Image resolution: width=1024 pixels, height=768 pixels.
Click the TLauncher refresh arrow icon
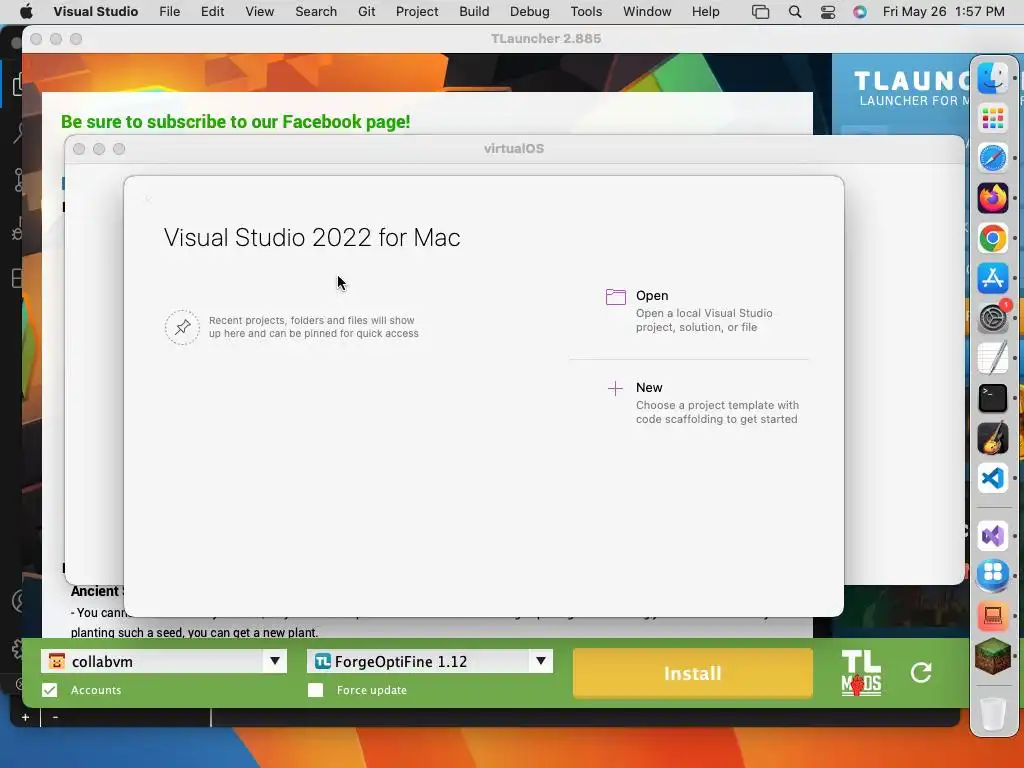(921, 672)
